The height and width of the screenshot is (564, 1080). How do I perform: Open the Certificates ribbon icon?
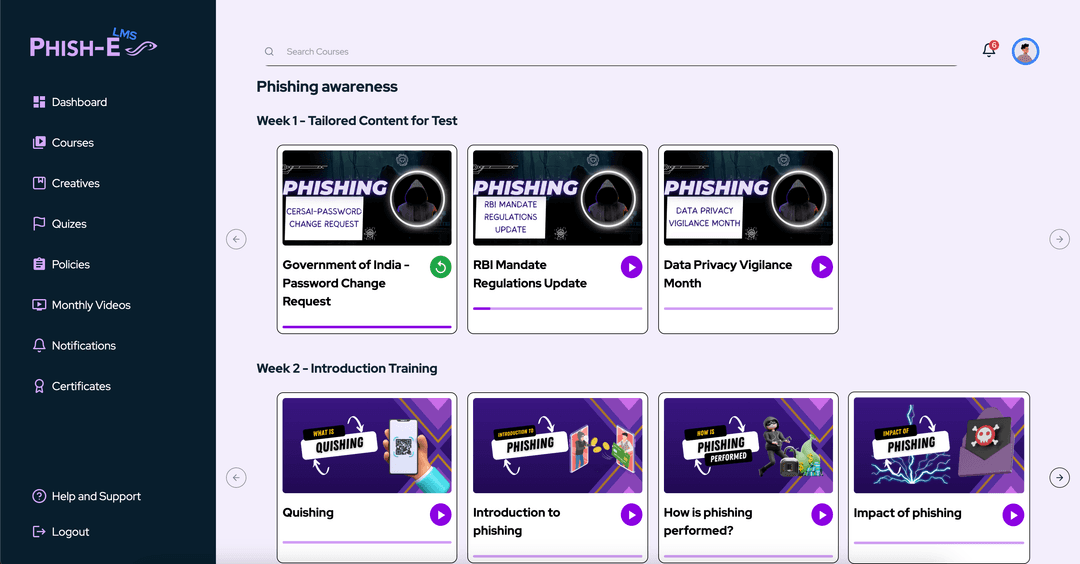pyautogui.click(x=39, y=386)
